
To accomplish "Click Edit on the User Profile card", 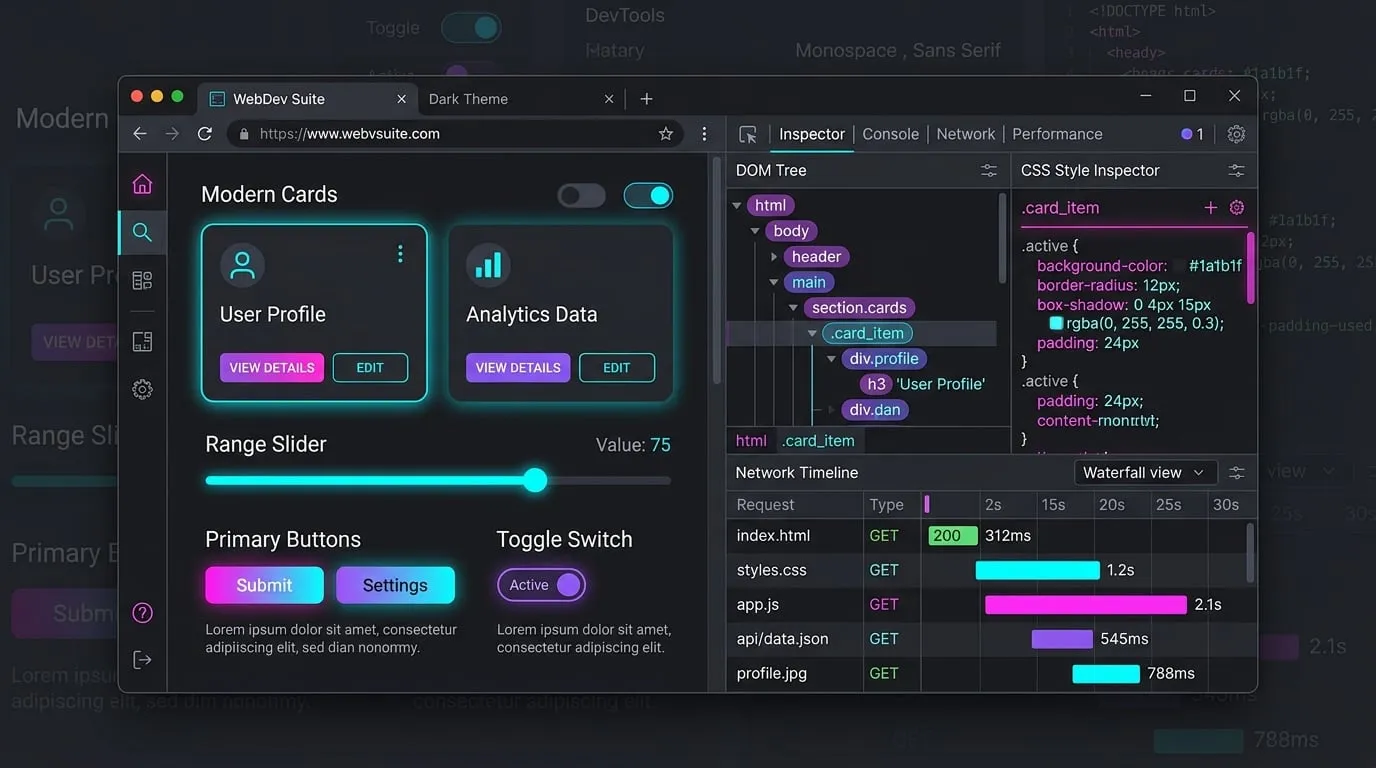I will [370, 368].
